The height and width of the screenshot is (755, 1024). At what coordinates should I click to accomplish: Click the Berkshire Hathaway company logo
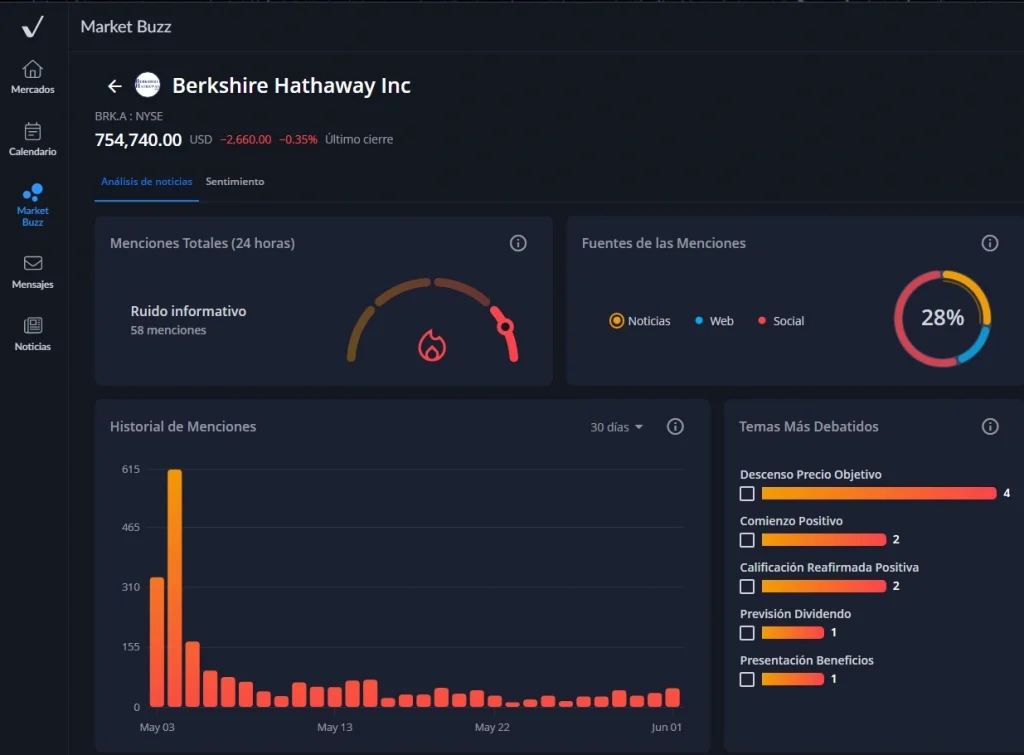[147, 85]
